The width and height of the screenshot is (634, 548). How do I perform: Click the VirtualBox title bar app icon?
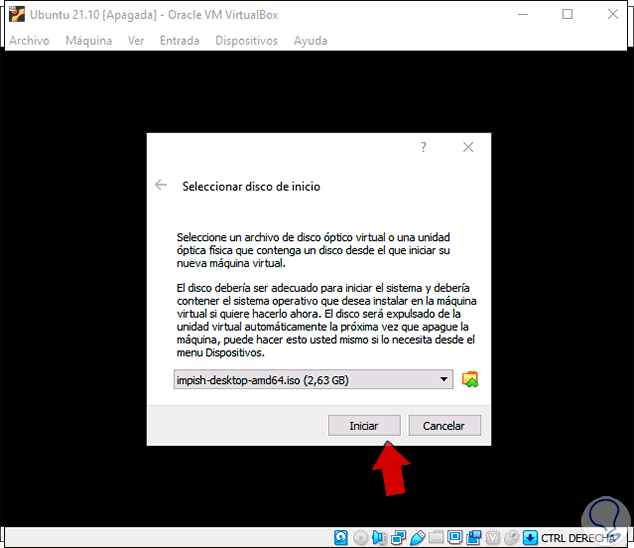17,15
